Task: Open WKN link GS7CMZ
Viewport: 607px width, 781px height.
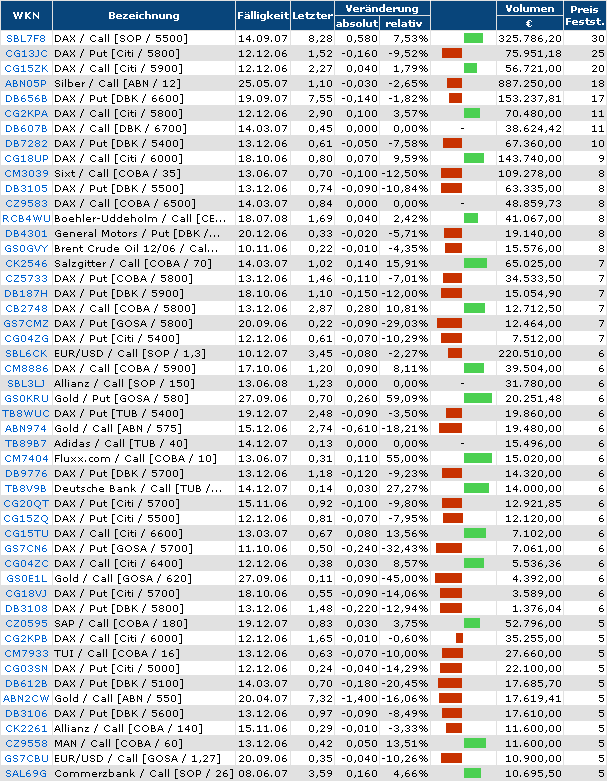Action: click(x=26, y=323)
